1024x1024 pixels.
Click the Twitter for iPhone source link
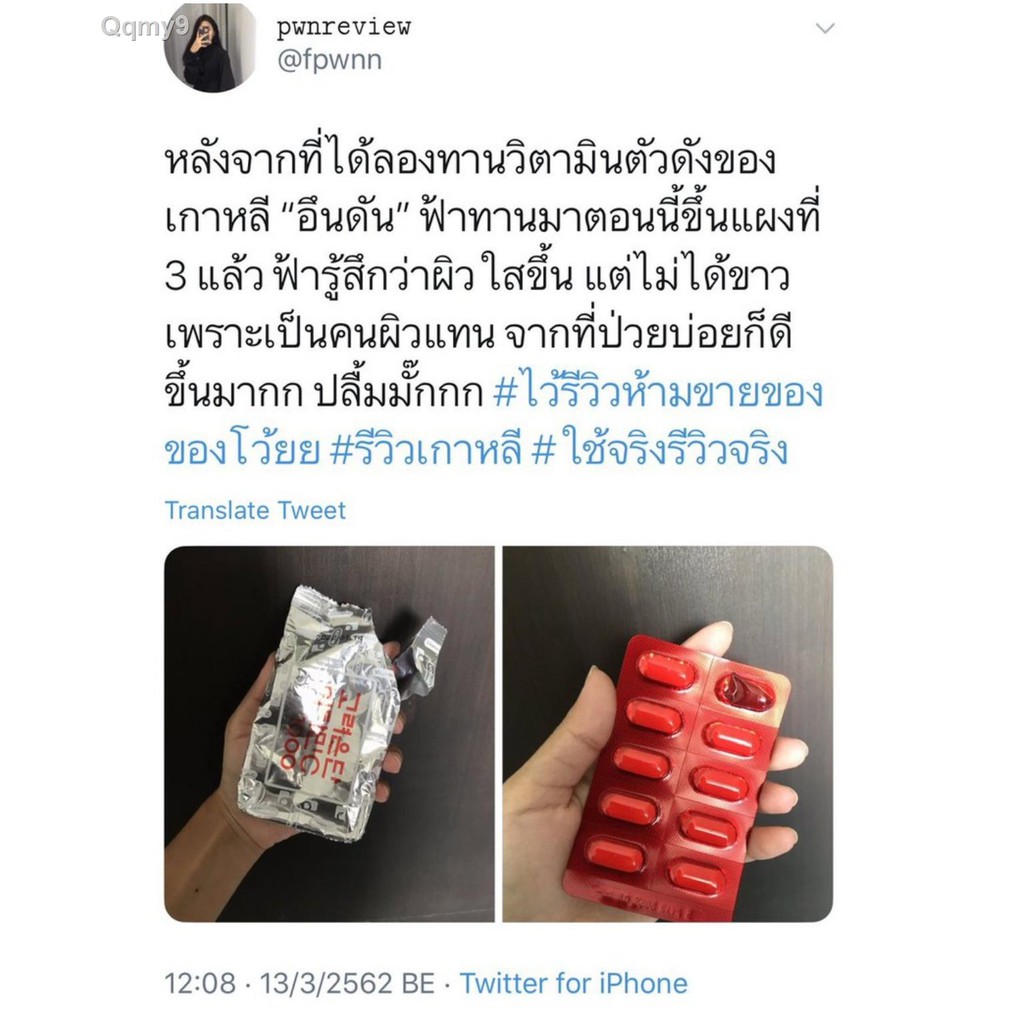coord(573,983)
